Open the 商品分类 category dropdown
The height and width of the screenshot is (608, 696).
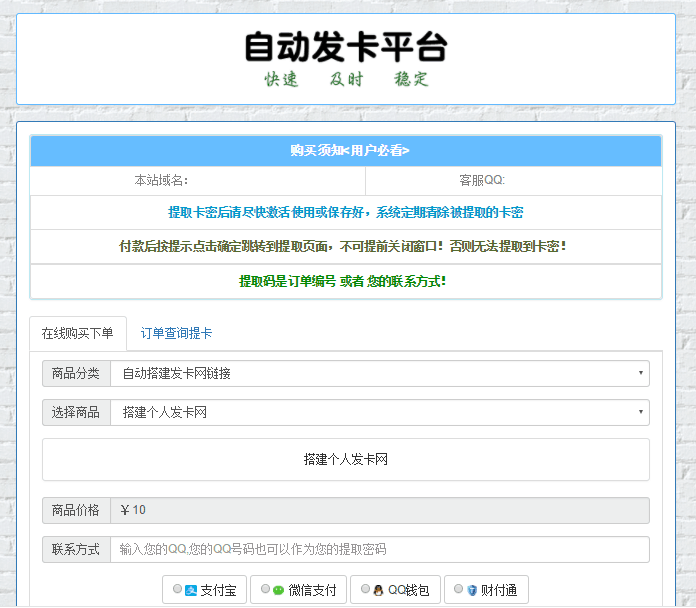pos(379,374)
